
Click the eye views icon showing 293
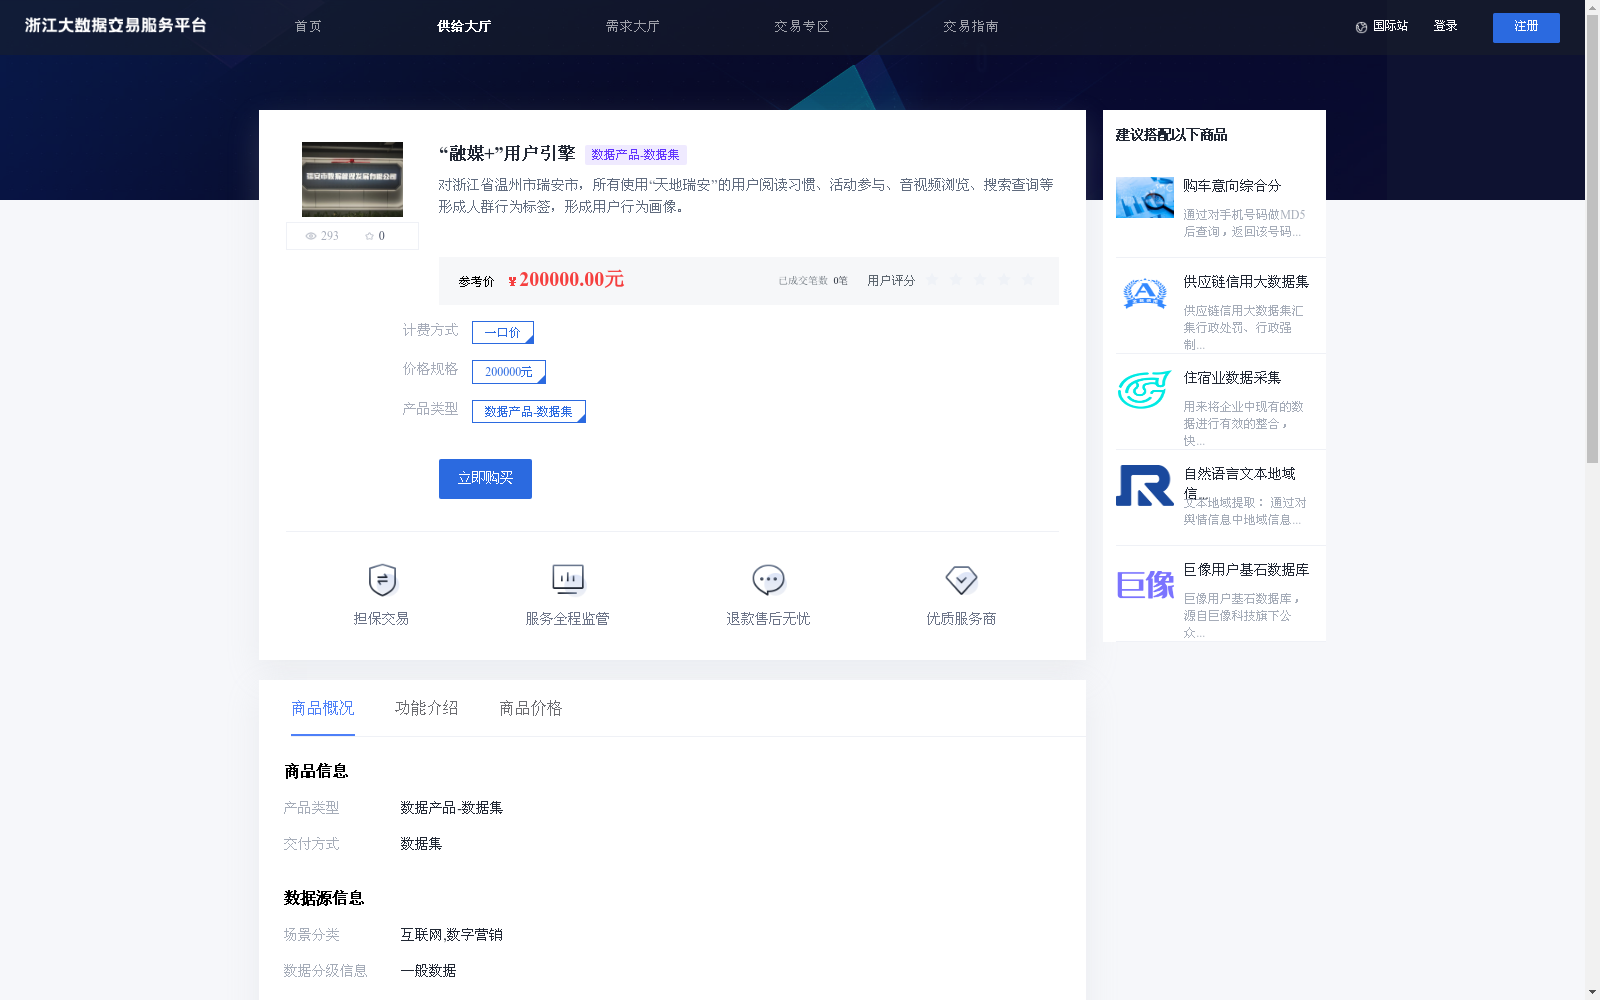tap(311, 236)
